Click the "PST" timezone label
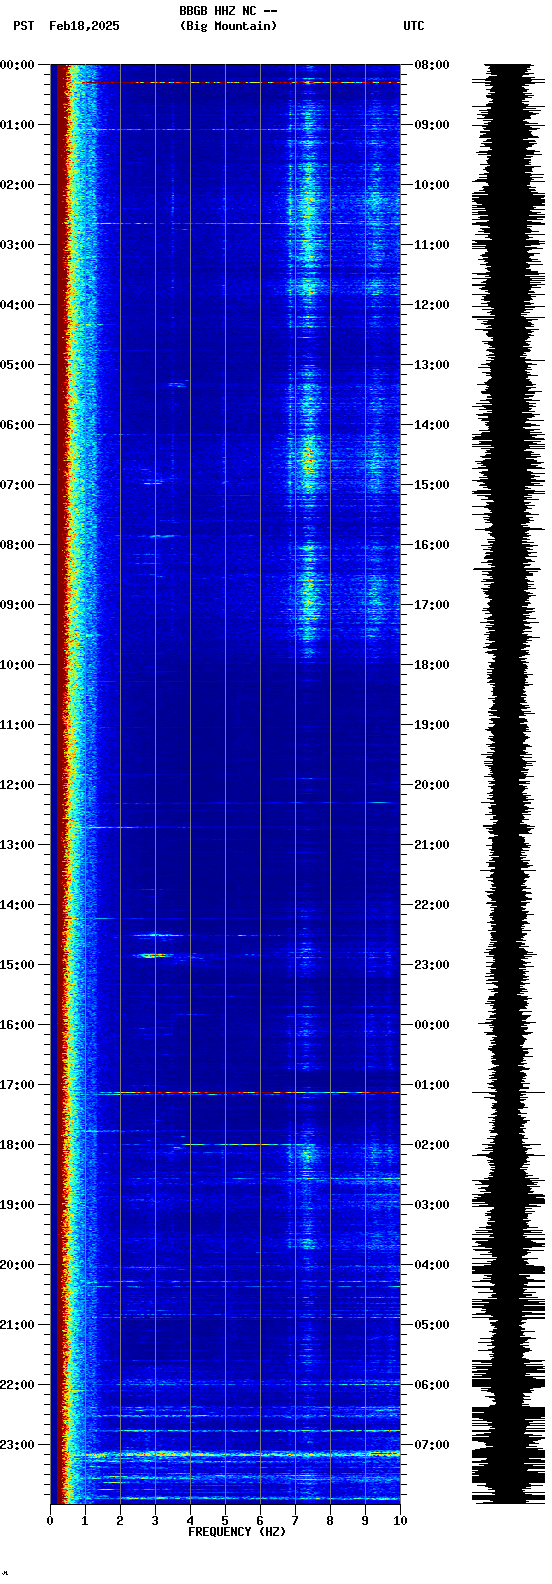552x1584 pixels. (24, 26)
